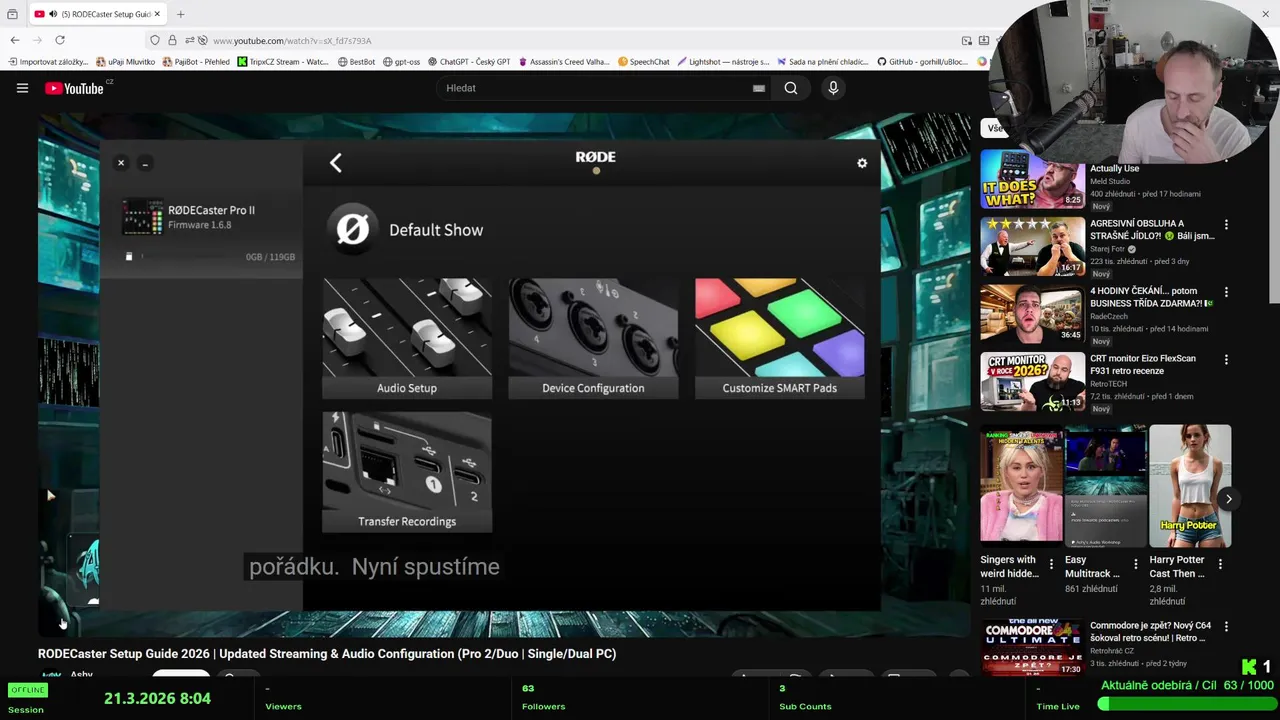The image size is (1280, 720).
Task: Open the PajiBot - Přehled bookmark
Action: click(x=195, y=62)
